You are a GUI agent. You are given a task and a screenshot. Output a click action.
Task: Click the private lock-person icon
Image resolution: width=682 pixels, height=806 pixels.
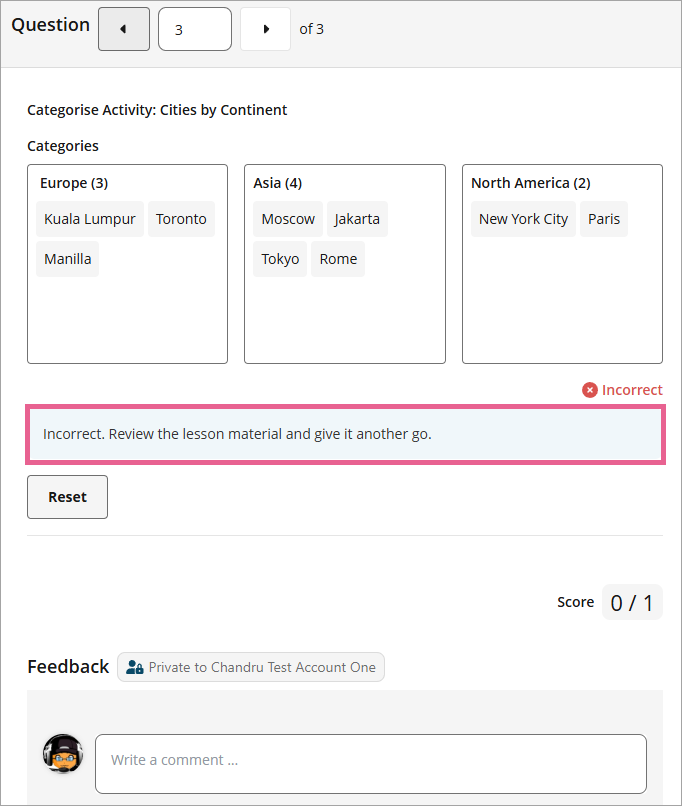click(135, 667)
